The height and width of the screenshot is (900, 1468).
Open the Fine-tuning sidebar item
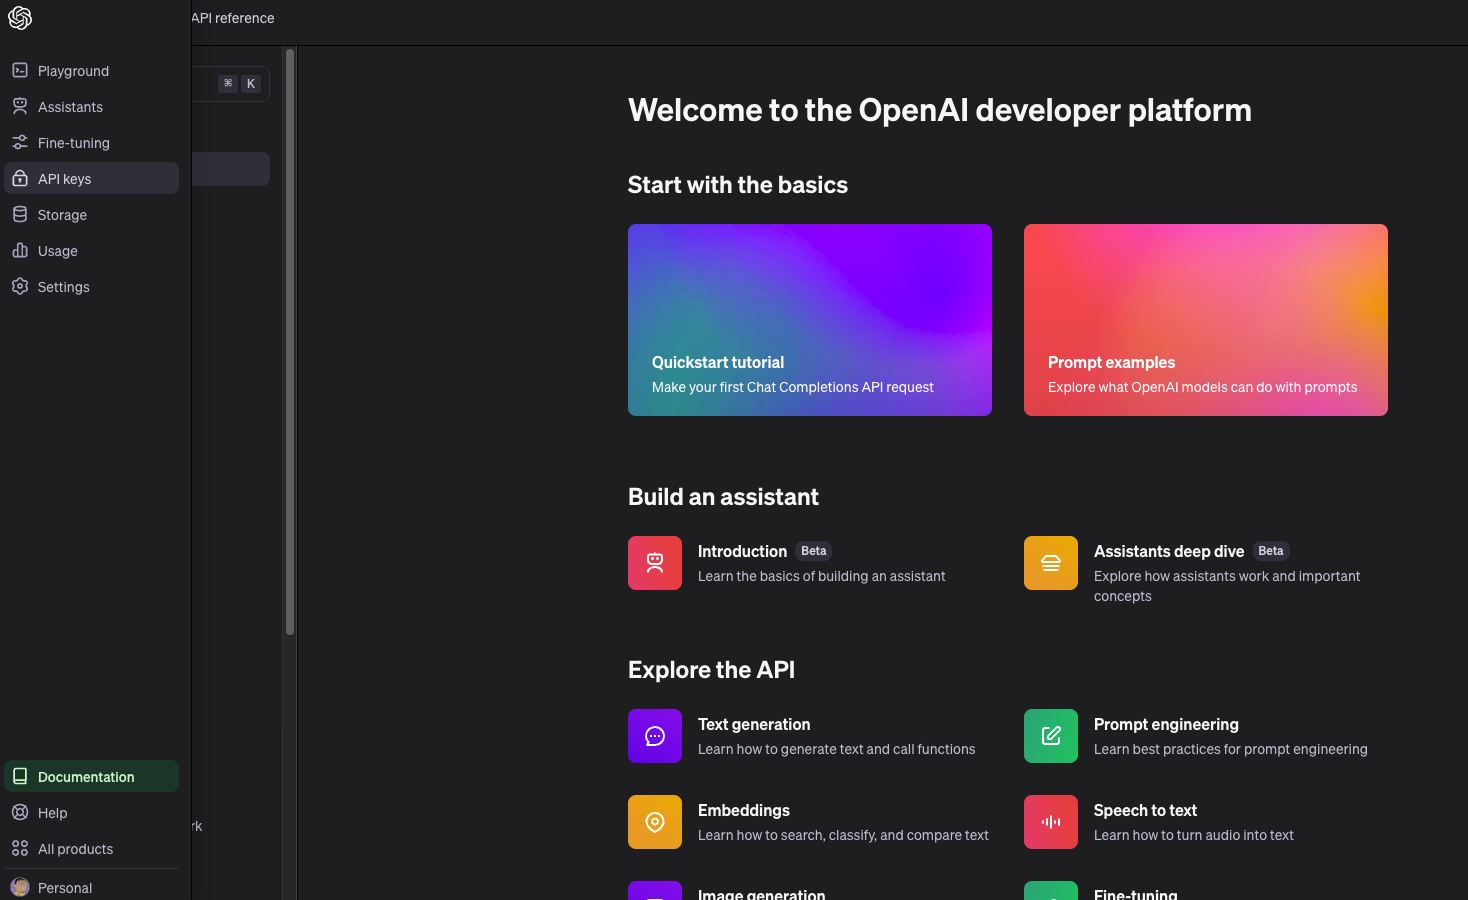92,142
